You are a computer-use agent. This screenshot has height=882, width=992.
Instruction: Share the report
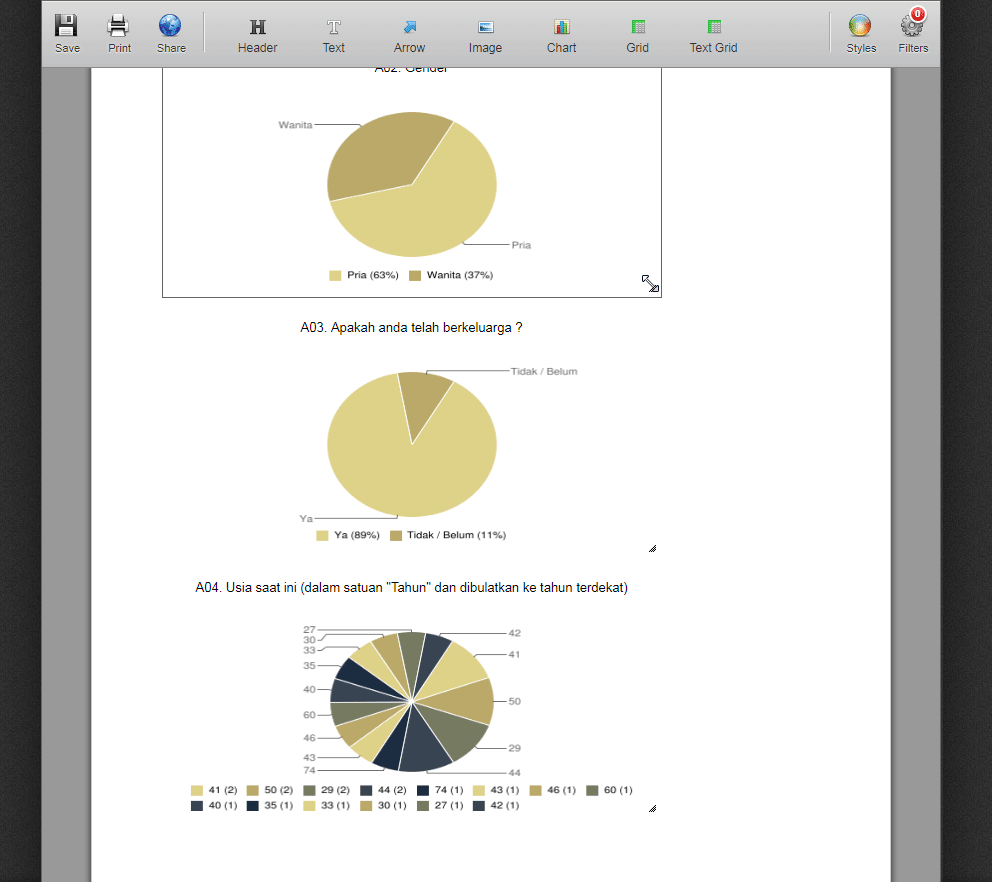pos(170,30)
